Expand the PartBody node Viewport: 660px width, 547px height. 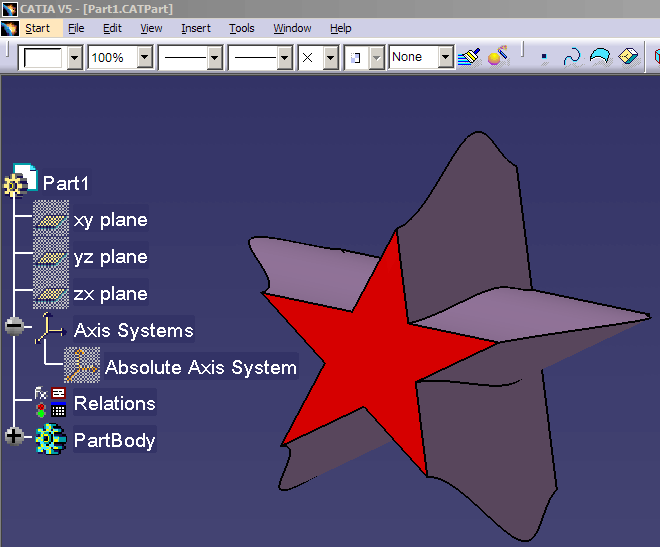click(14, 436)
